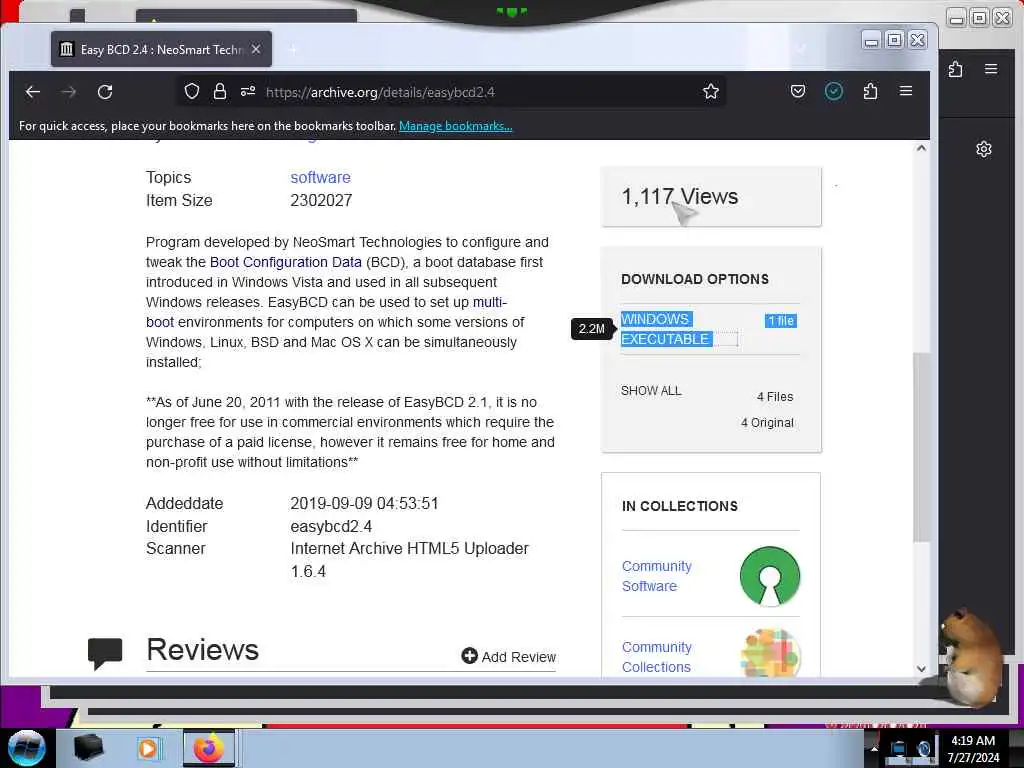
Task: Click the DOWNLOAD OPTIONS heading
Action: coord(695,279)
